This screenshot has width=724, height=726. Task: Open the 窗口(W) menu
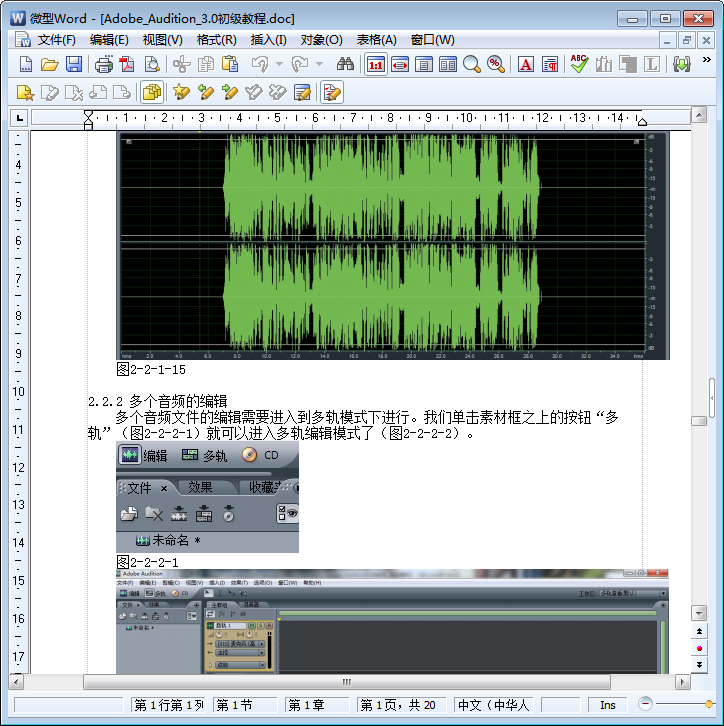click(x=432, y=40)
